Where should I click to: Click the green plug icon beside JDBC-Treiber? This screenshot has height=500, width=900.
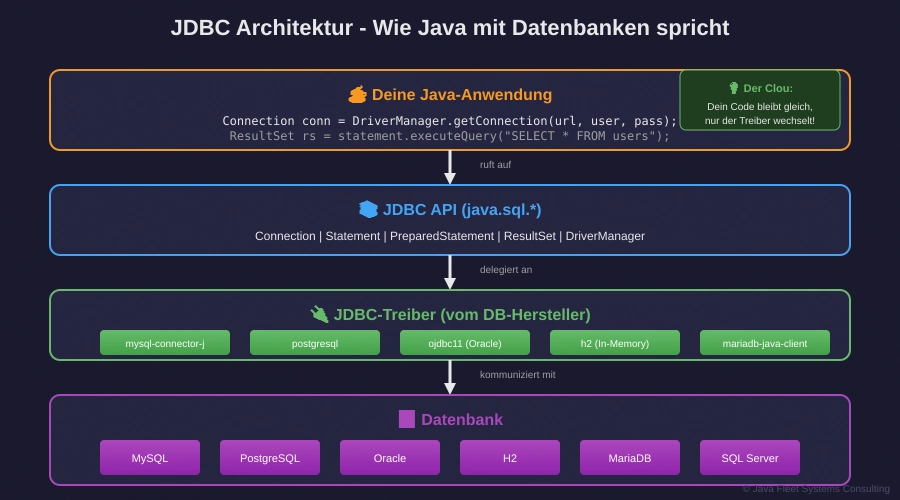click(319, 314)
